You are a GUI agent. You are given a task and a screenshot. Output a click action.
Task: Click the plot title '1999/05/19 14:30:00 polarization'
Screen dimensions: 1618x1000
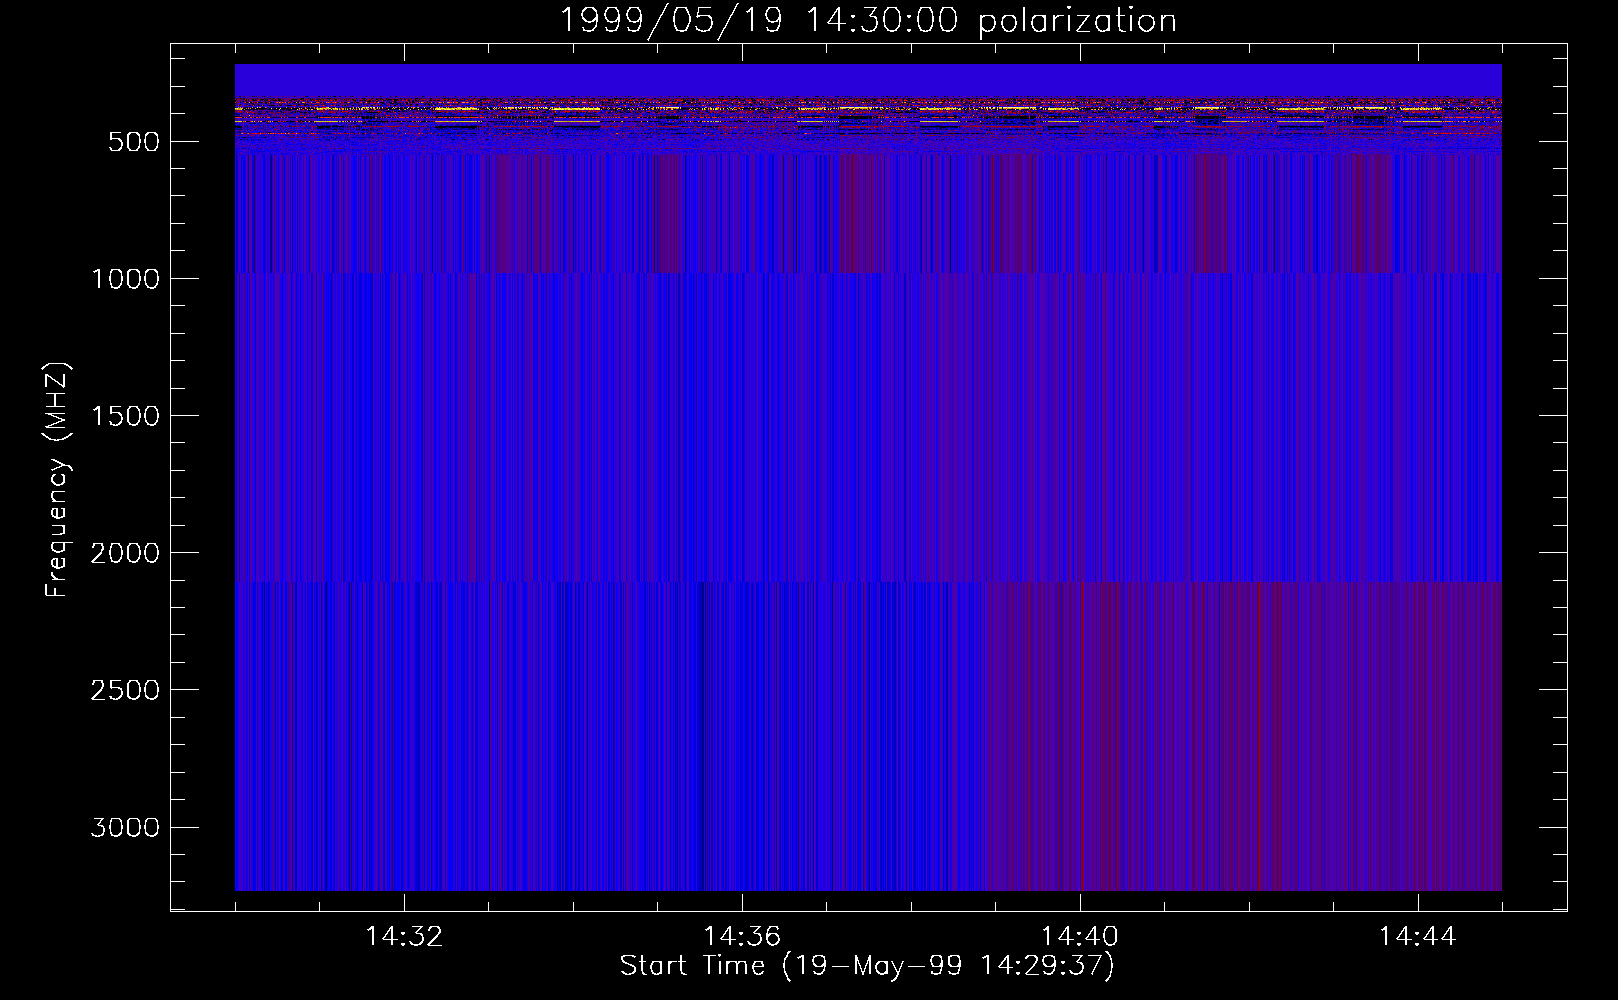pyautogui.click(x=867, y=21)
